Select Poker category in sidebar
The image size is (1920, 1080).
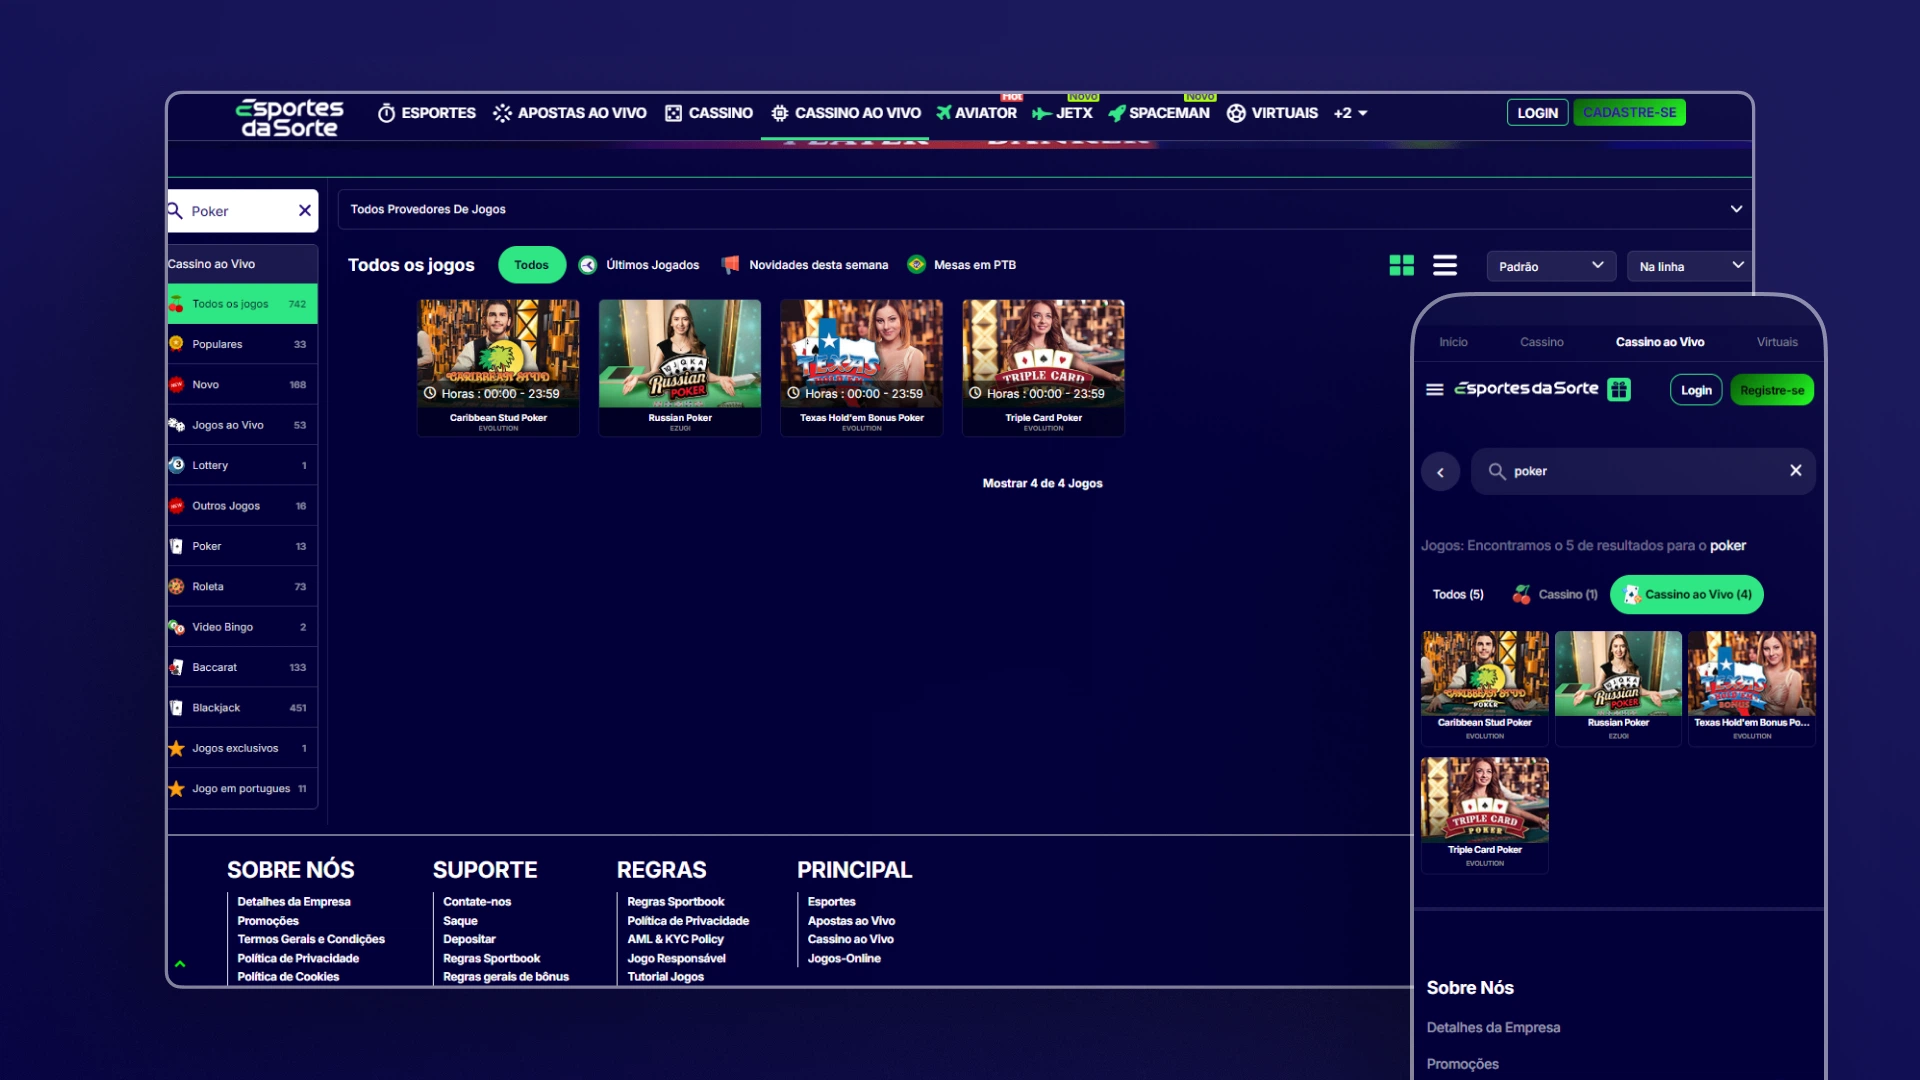[x=242, y=547]
